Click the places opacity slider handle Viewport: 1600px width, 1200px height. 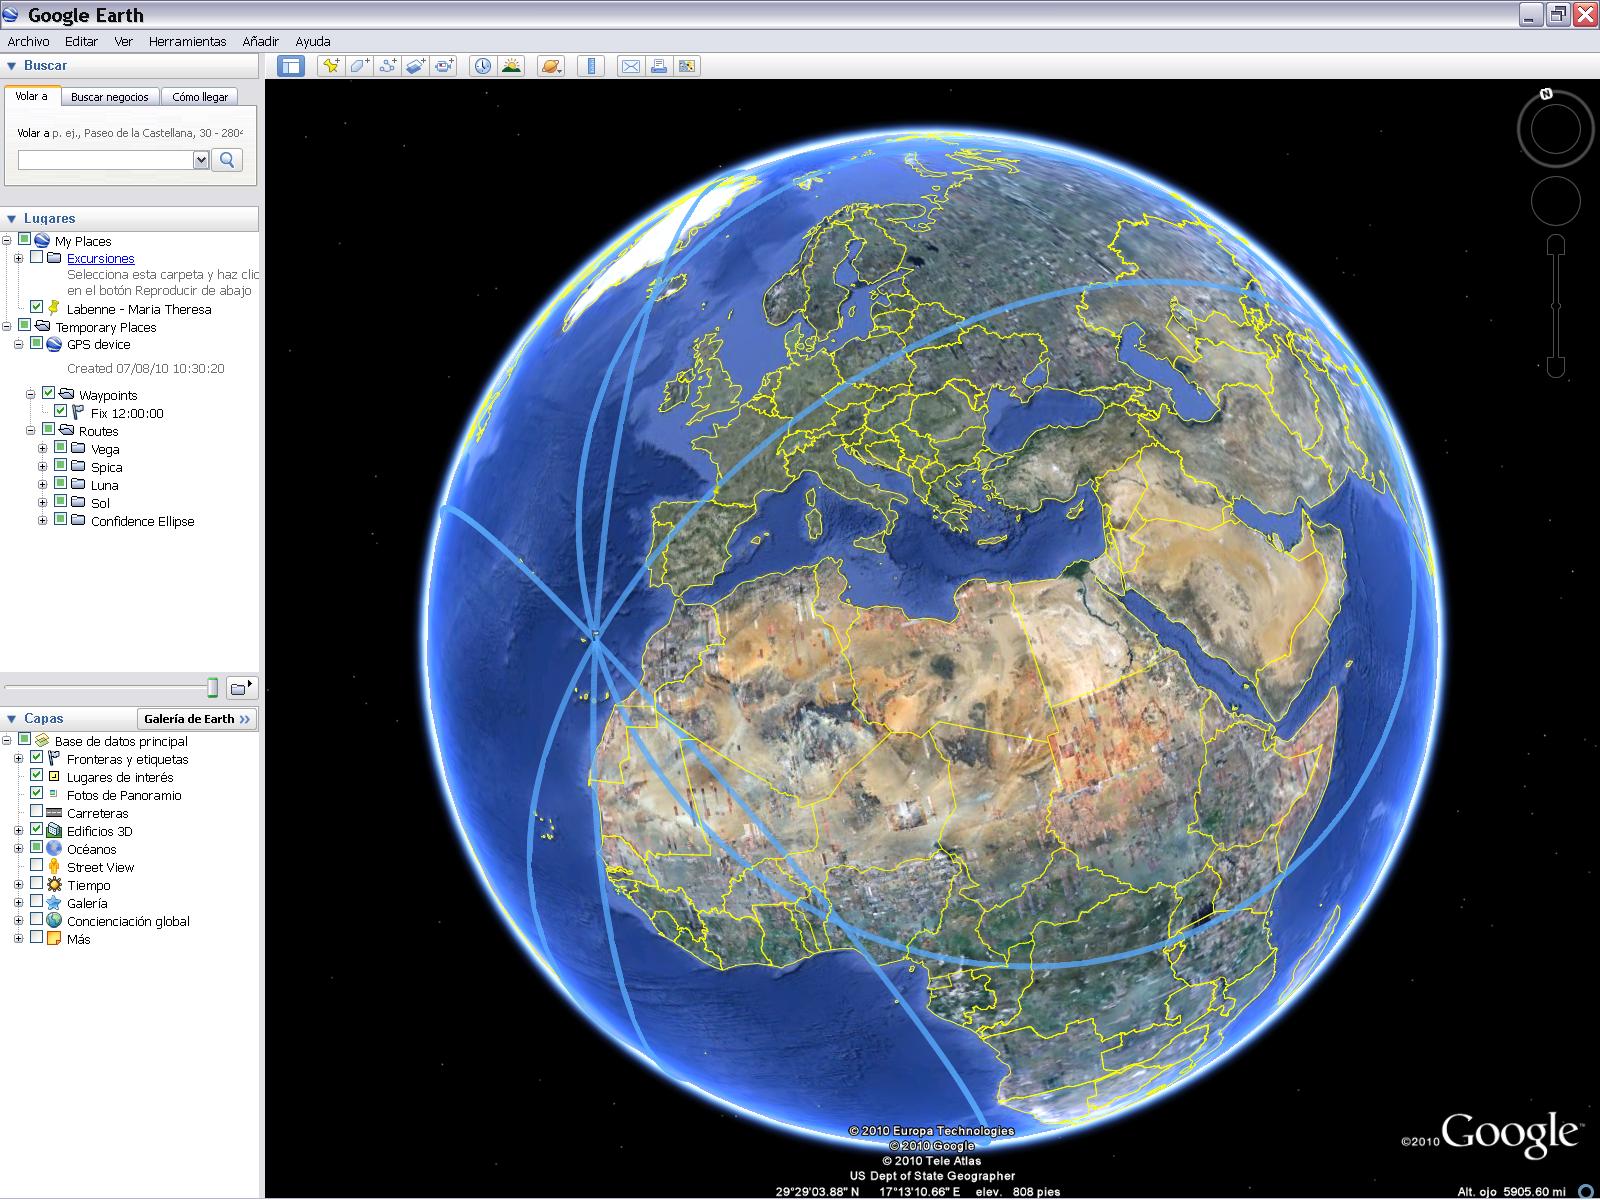click(x=212, y=687)
